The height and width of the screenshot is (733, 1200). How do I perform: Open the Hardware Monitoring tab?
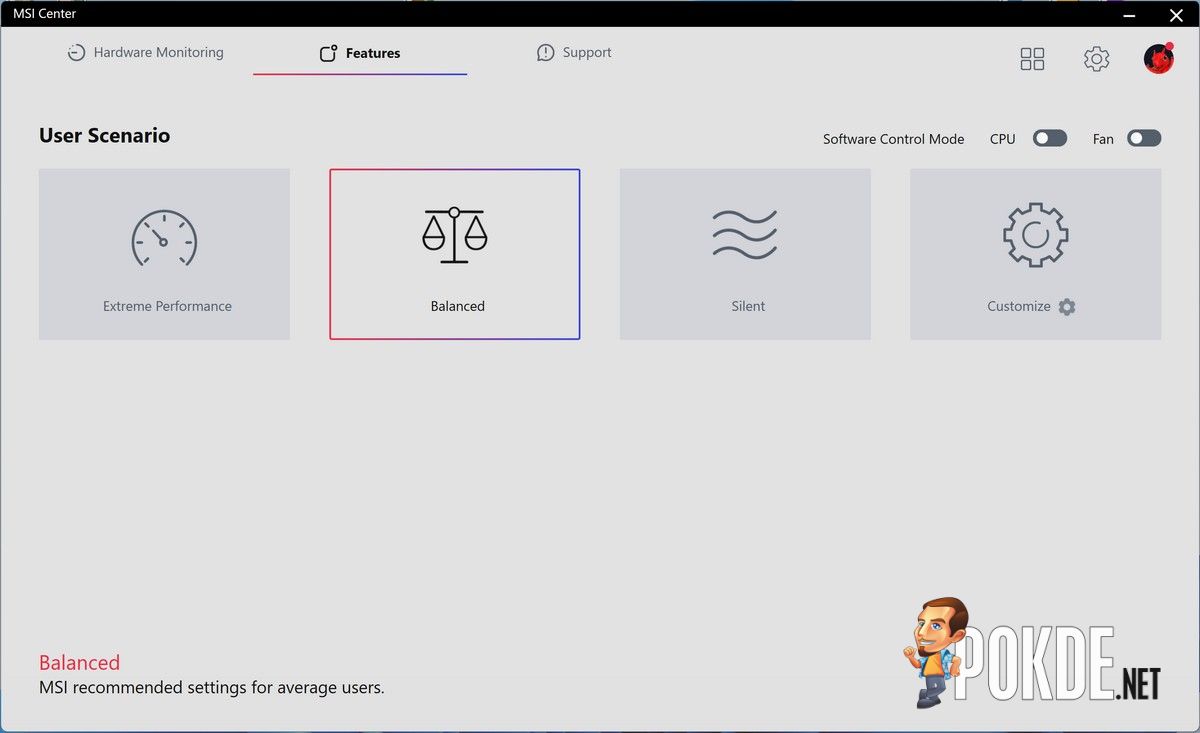tap(145, 53)
